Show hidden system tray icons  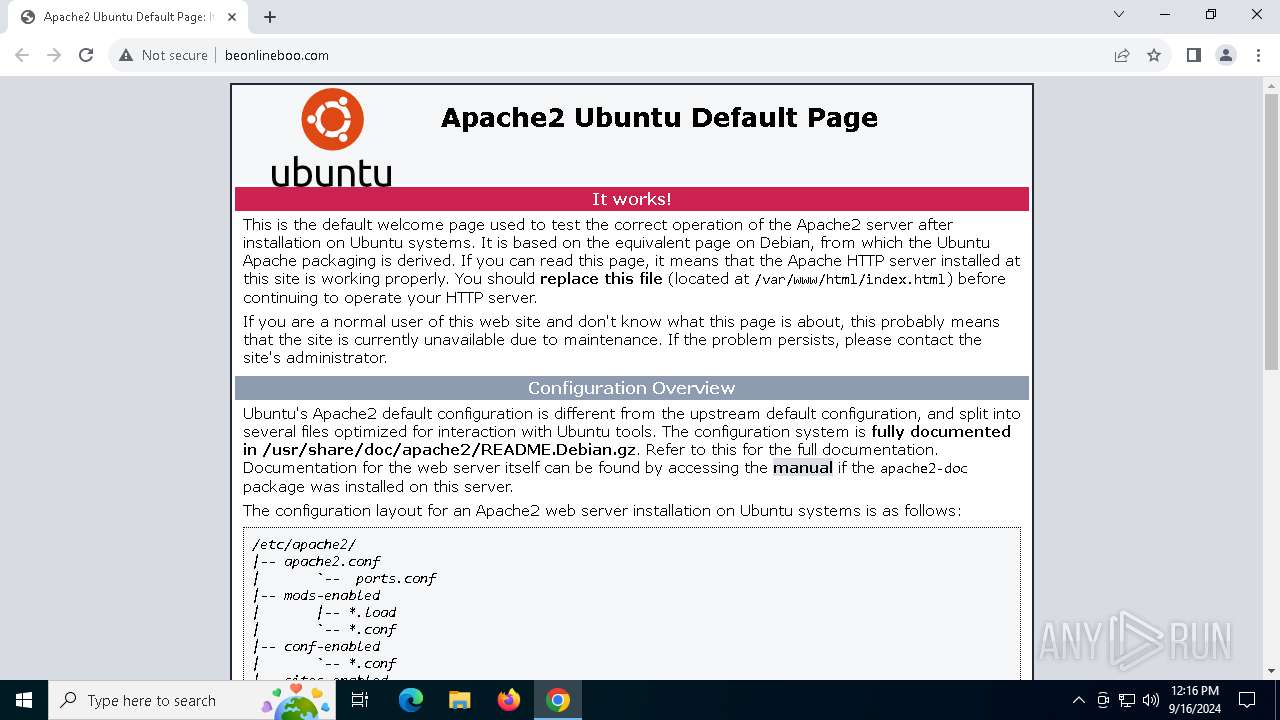1078,700
